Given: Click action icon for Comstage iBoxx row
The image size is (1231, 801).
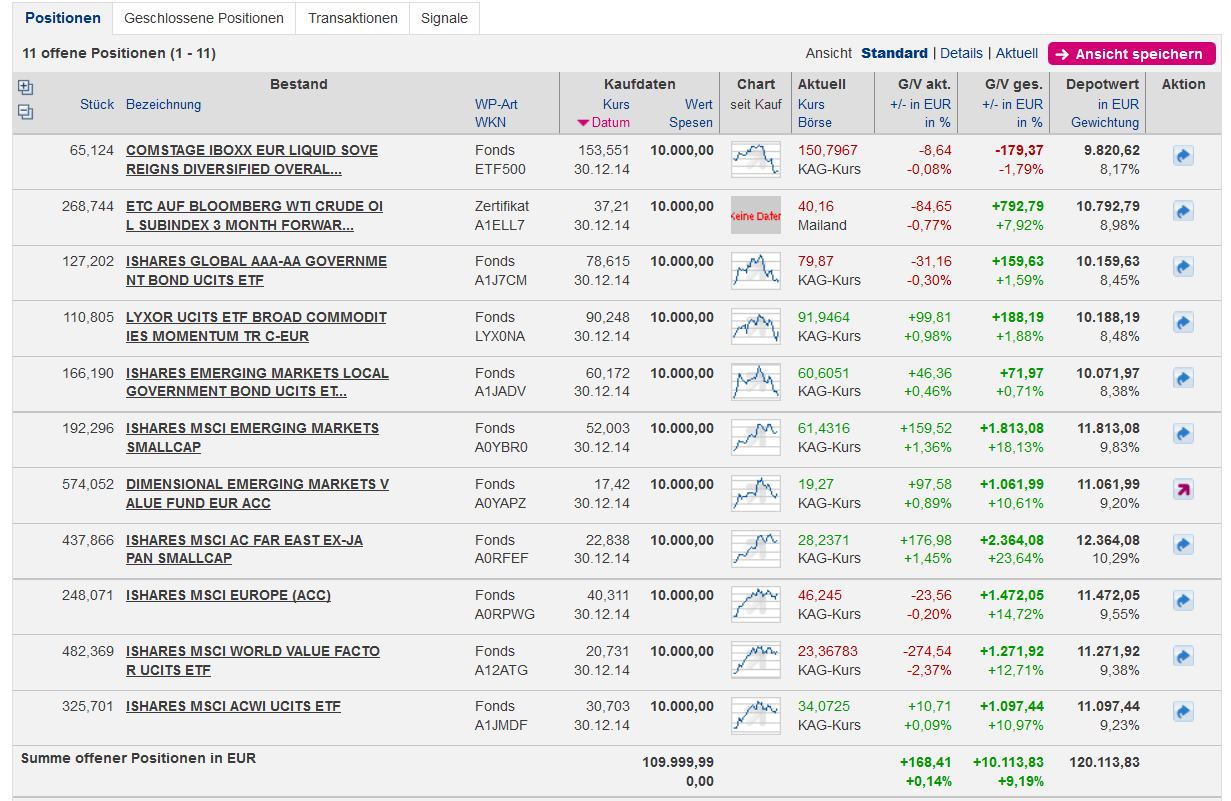Looking at the screenshot, I should 1183,157.
